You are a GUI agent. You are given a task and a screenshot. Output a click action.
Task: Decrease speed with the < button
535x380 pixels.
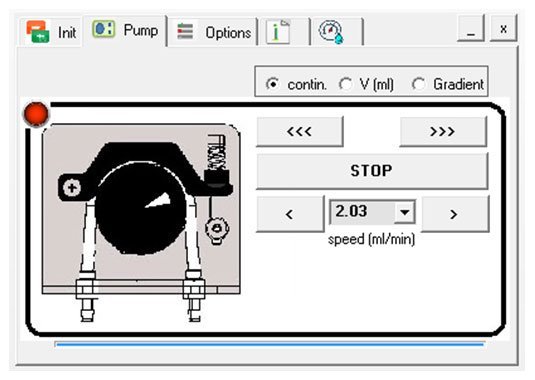click(290, 214)
